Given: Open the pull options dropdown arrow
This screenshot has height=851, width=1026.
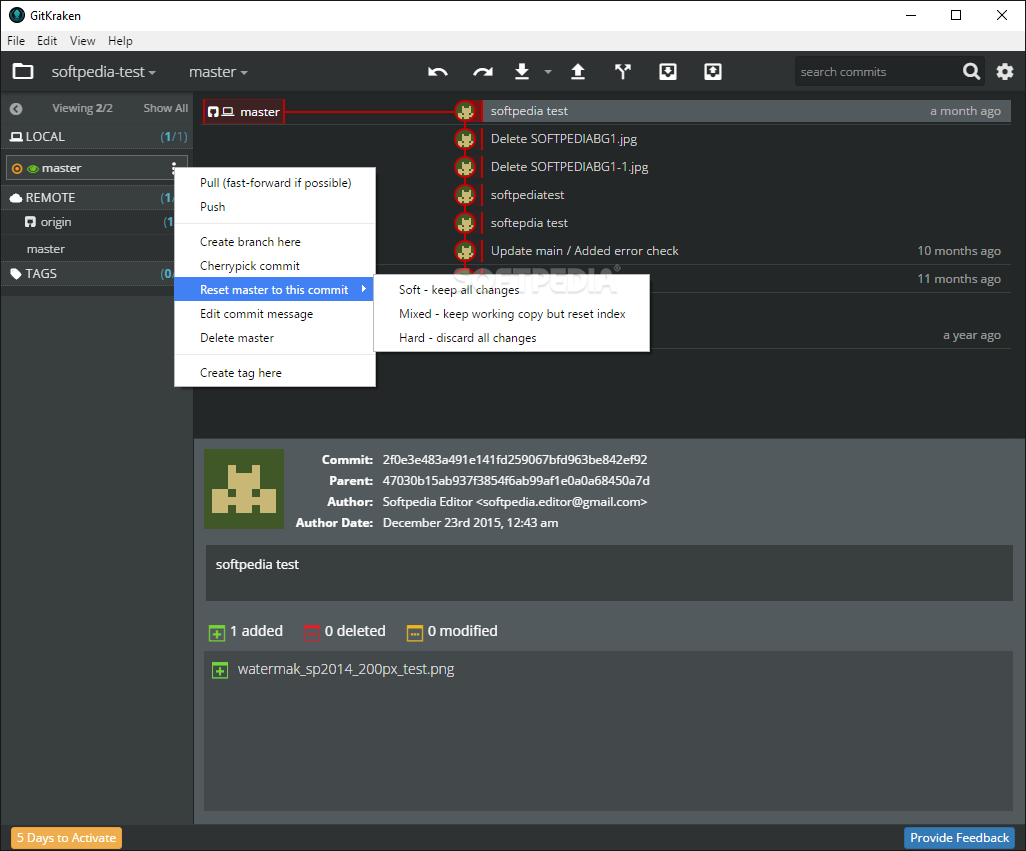Looking at the screenshot, I should click(548, 72).
